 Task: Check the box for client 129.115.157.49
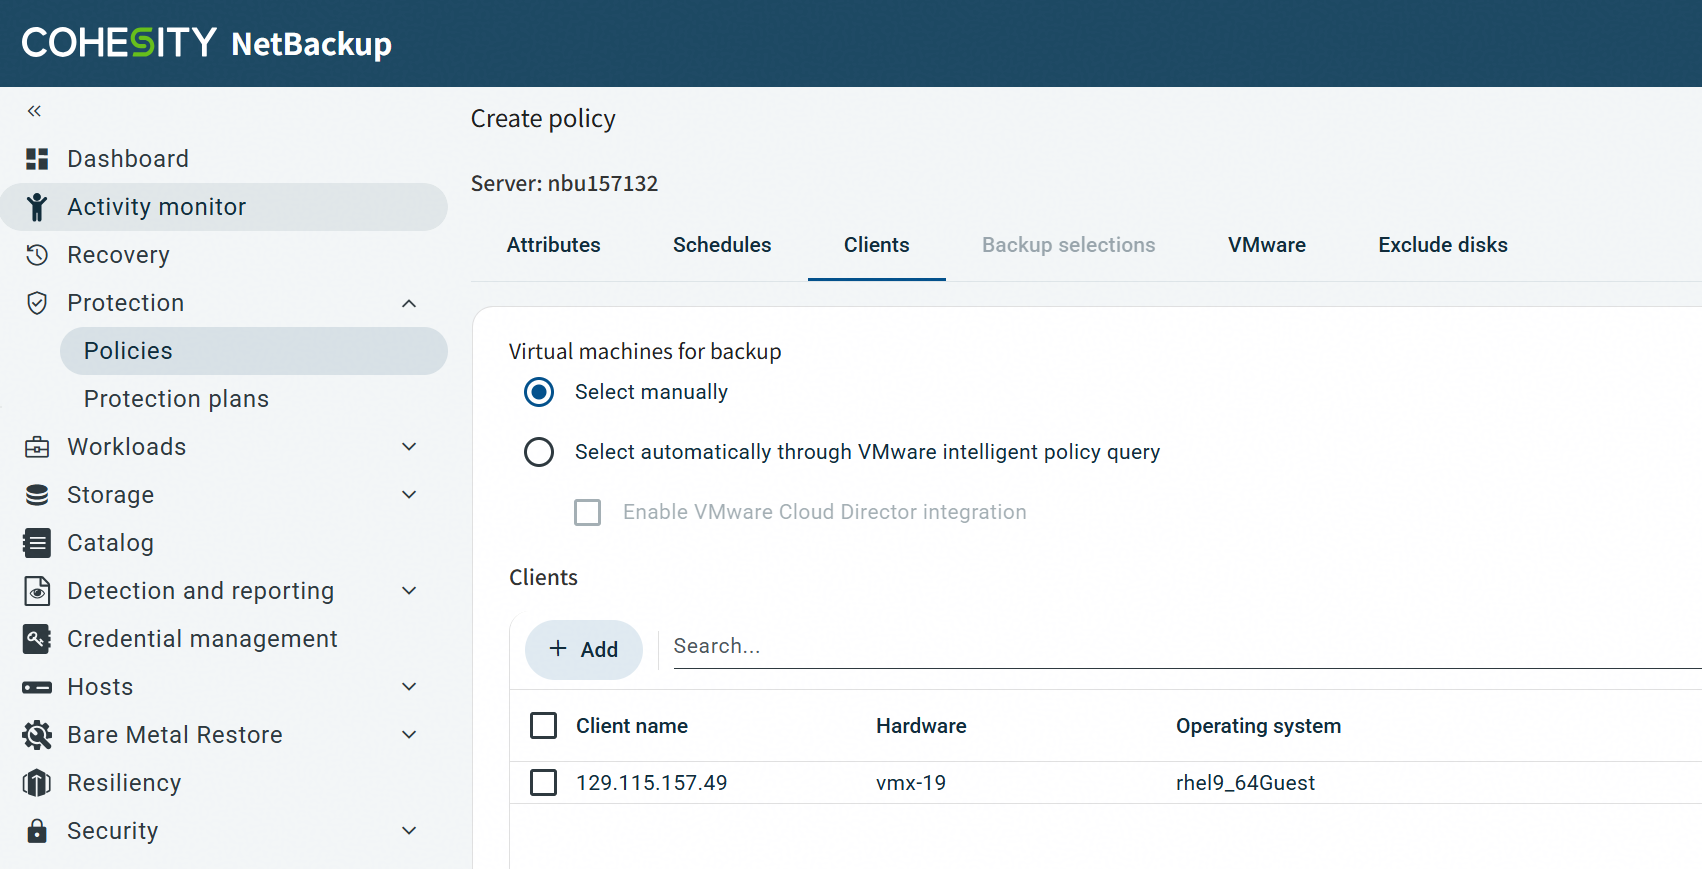544,782
